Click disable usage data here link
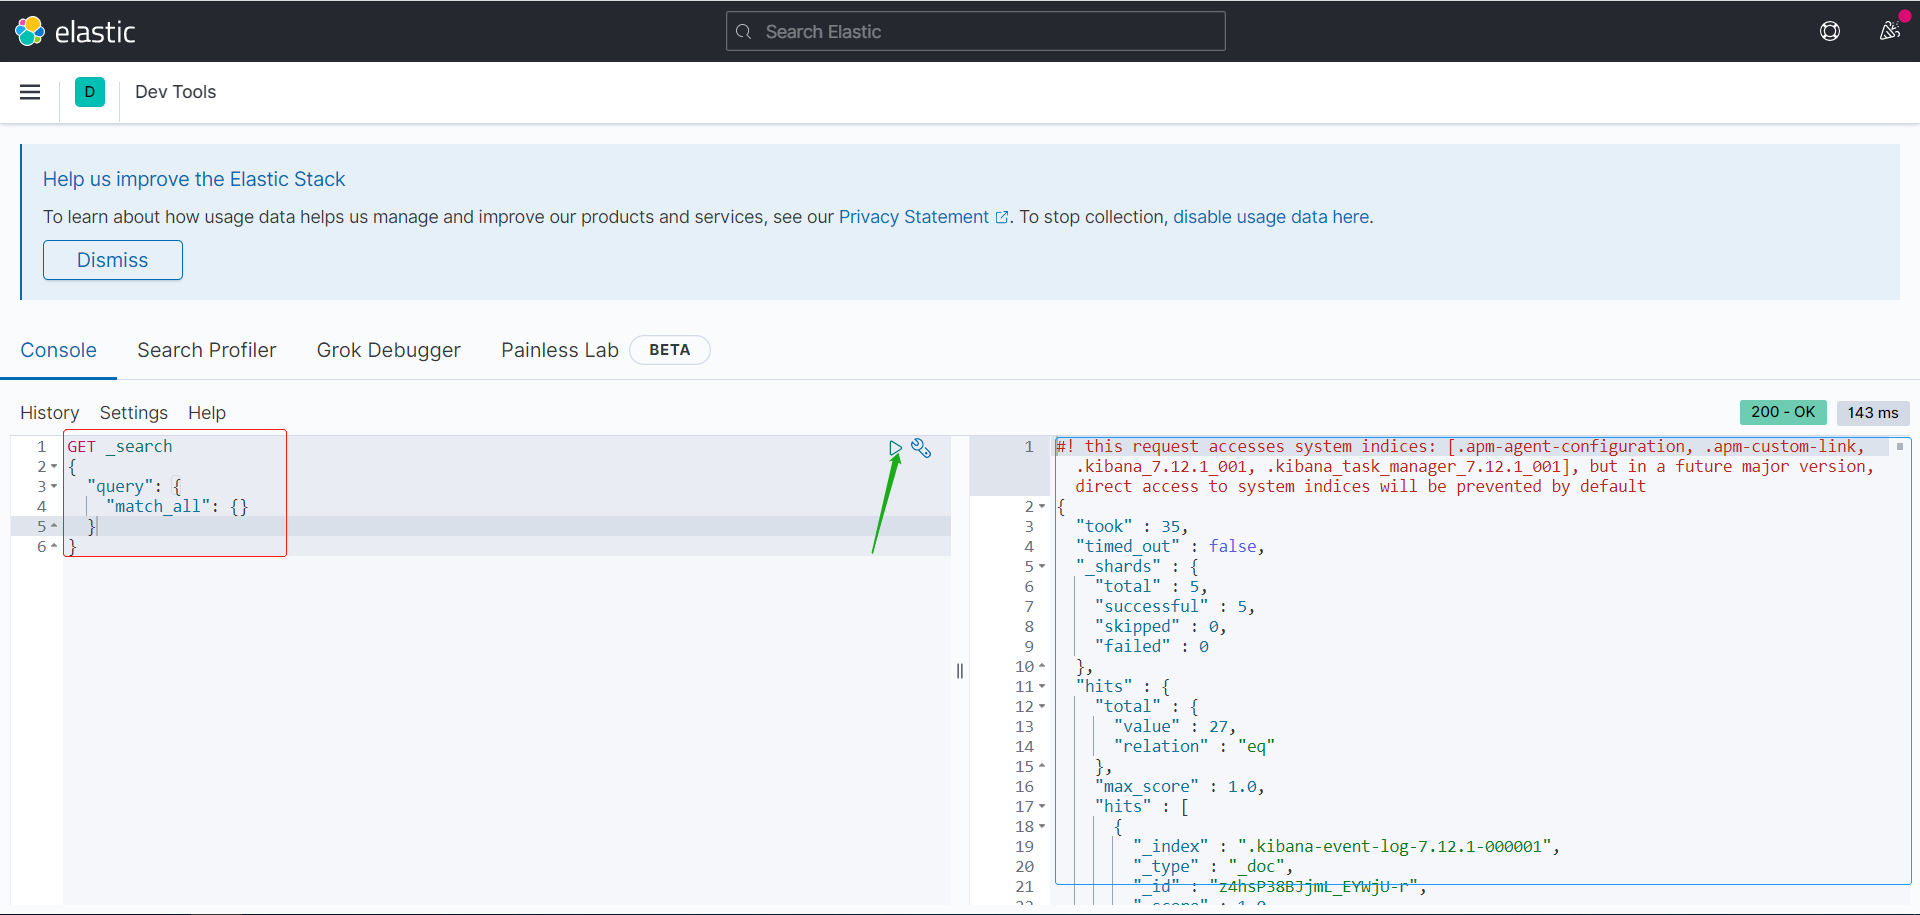 1271,217
